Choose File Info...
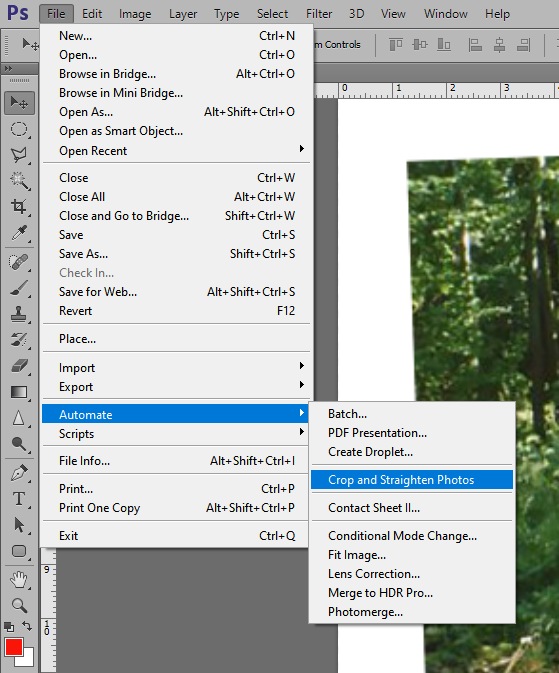This screenshot has width=559, height=673. point(176,461)
